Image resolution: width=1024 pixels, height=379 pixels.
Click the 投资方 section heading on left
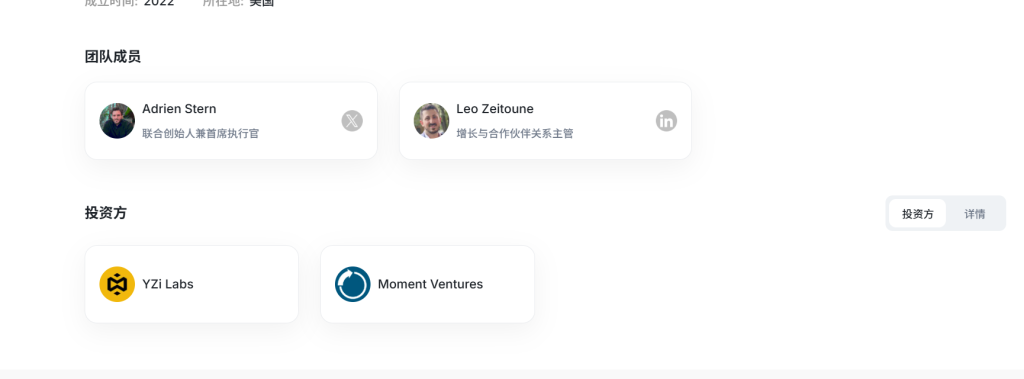point(106,213)
